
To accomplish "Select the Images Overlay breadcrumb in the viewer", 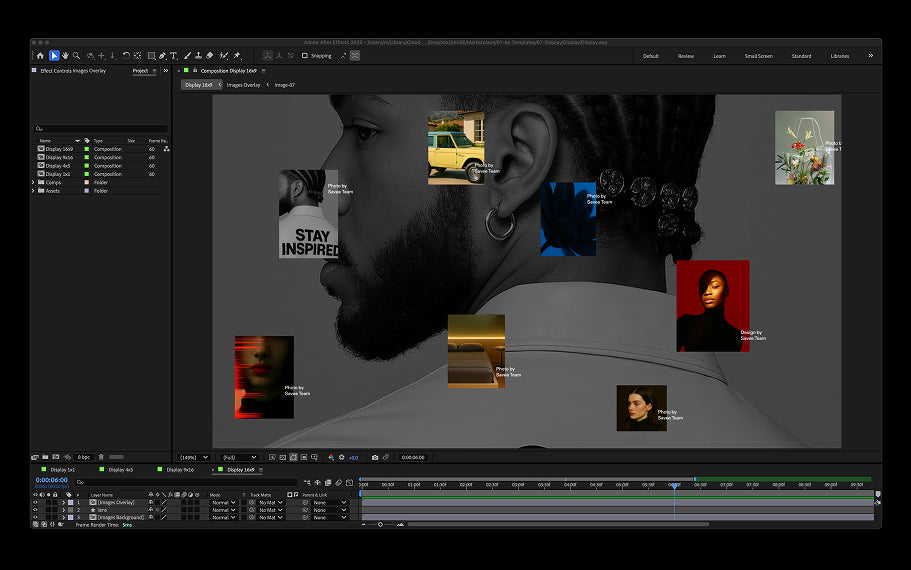I will 243,85.
